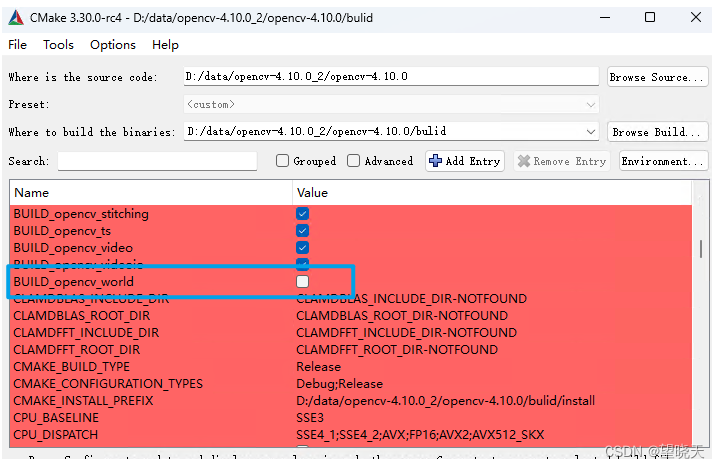Click the plus icon on Add Entry

(x=435, y=161)
